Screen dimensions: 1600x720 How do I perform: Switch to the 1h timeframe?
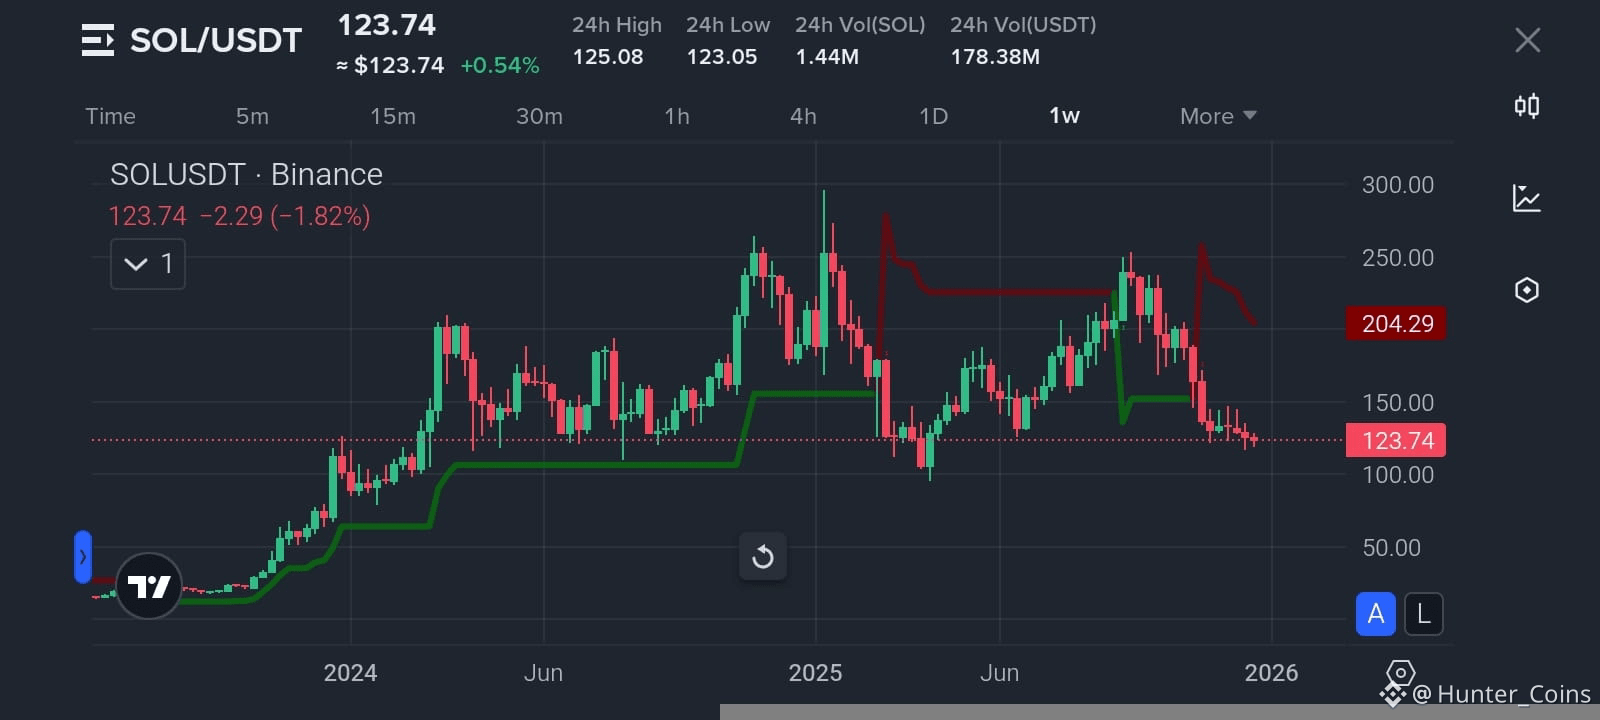pyautogui.click(x=677, y=116)
